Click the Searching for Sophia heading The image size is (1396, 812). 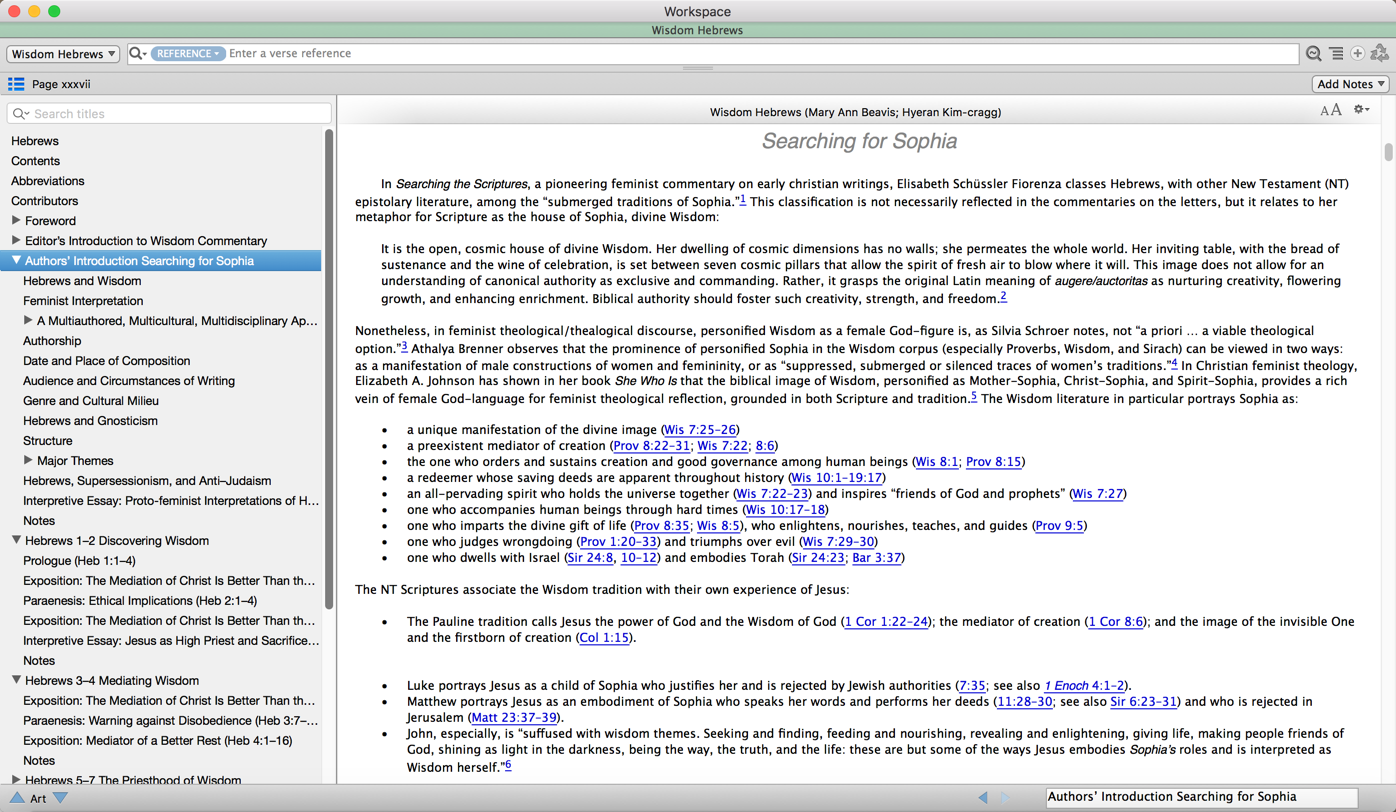pos(859,142)
